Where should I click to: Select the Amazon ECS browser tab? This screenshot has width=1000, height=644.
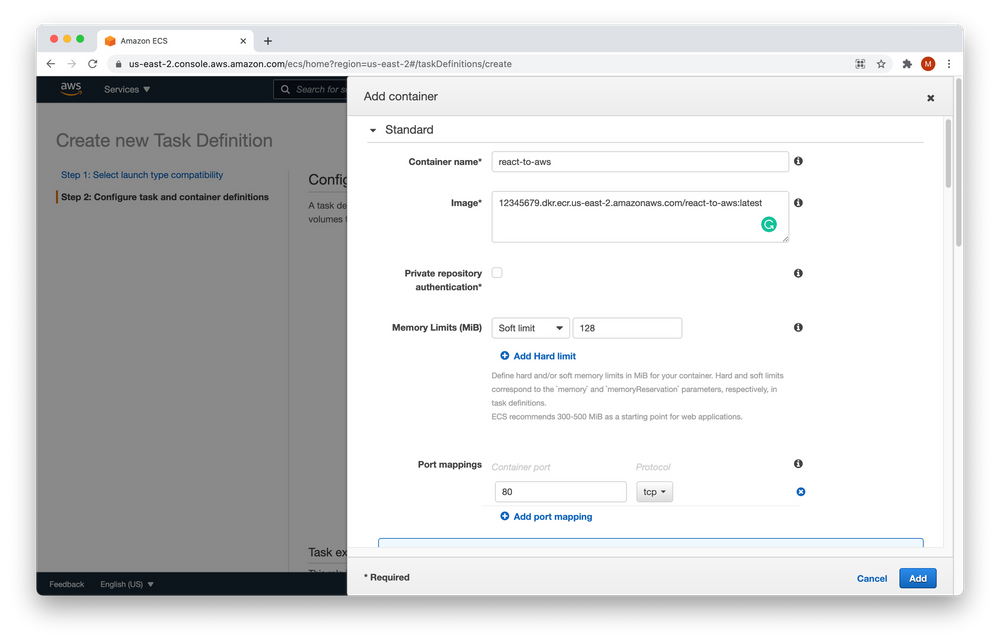170,41
